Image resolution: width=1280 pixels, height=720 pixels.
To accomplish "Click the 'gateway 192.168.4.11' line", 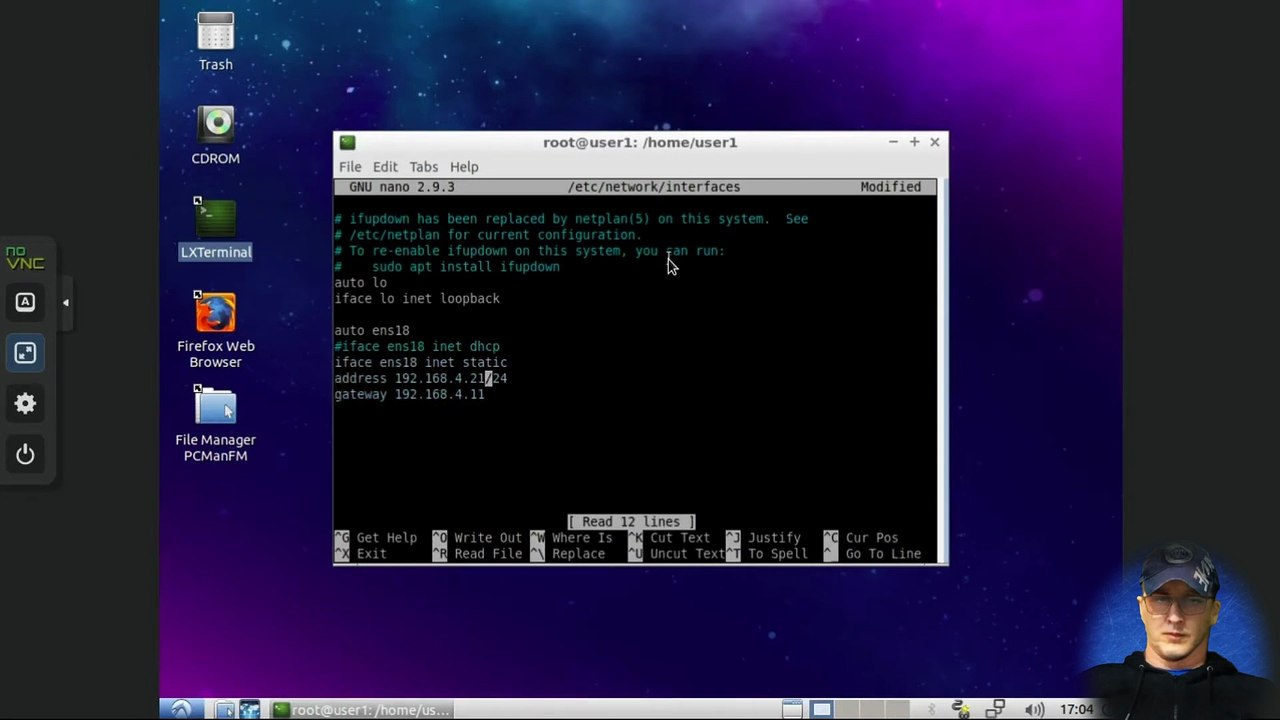I will click(409, 394).
